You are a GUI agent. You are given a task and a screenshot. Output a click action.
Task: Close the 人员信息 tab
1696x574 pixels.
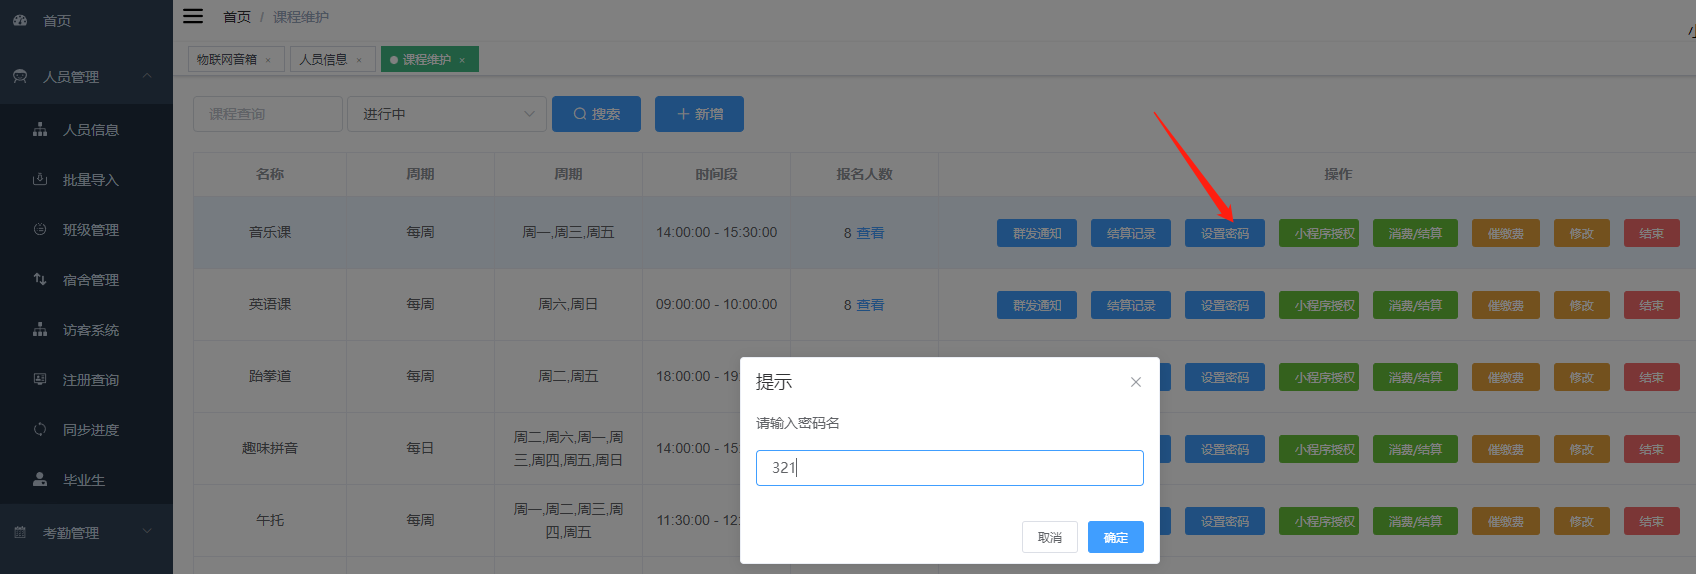point(359,60)
